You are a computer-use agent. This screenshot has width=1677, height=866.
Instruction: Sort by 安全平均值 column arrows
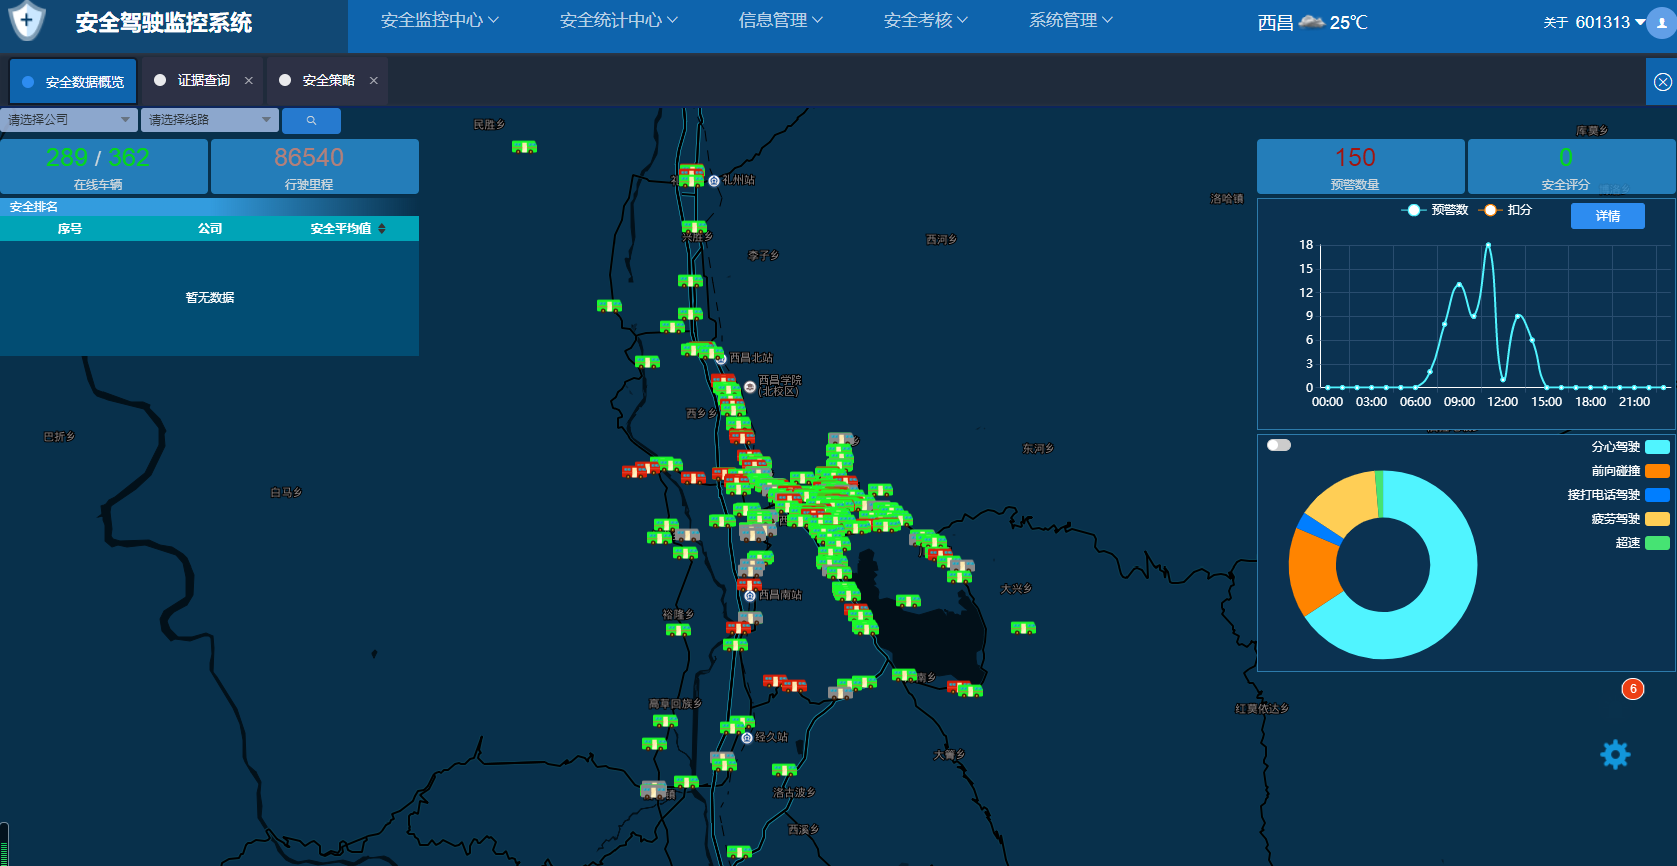(x=382, y=229)
